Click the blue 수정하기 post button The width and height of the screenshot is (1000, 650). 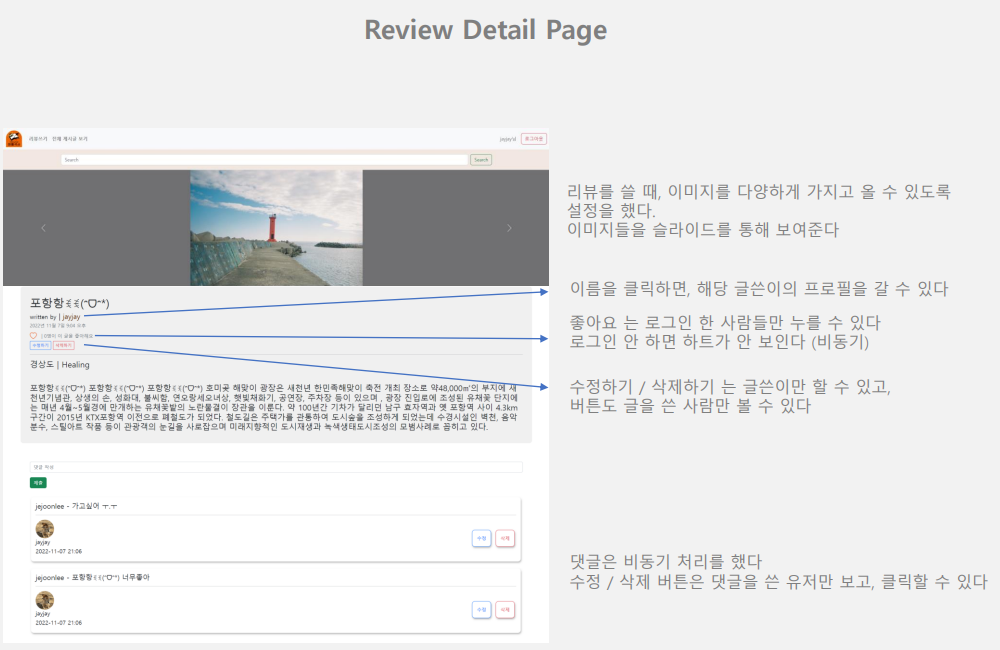pos(40,345)
